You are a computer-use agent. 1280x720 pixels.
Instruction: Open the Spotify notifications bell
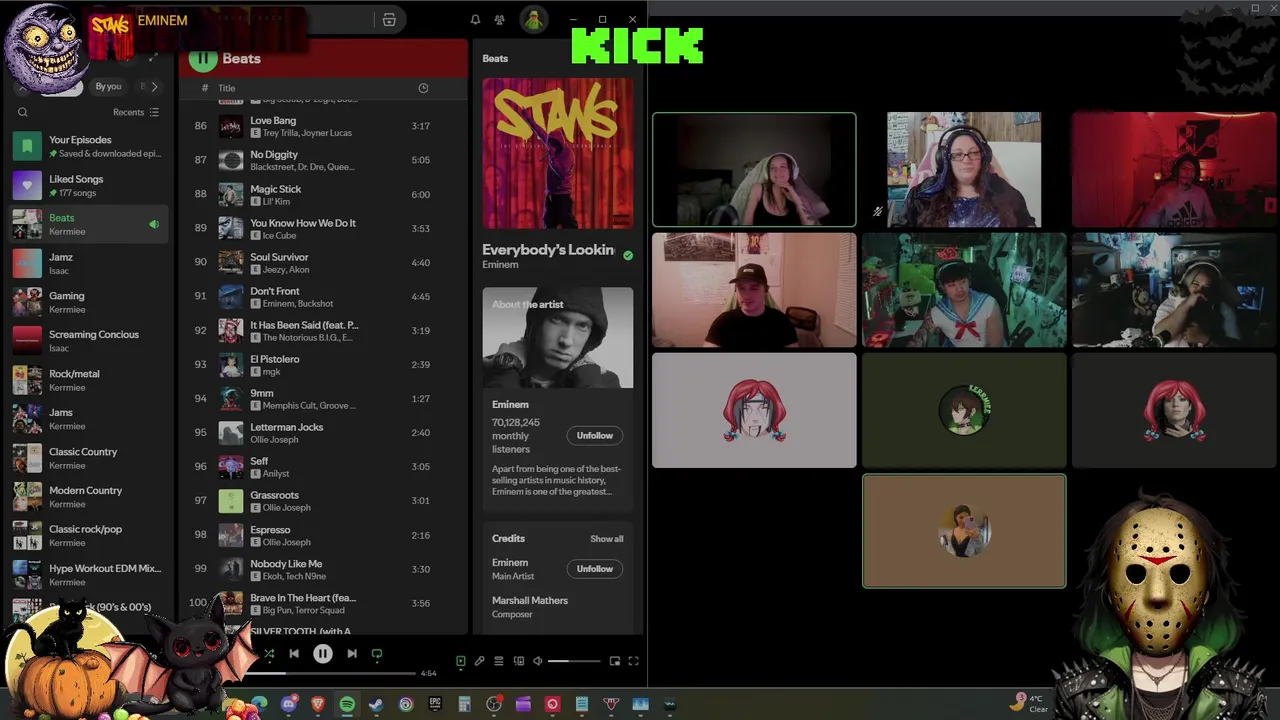pos(475,20)
